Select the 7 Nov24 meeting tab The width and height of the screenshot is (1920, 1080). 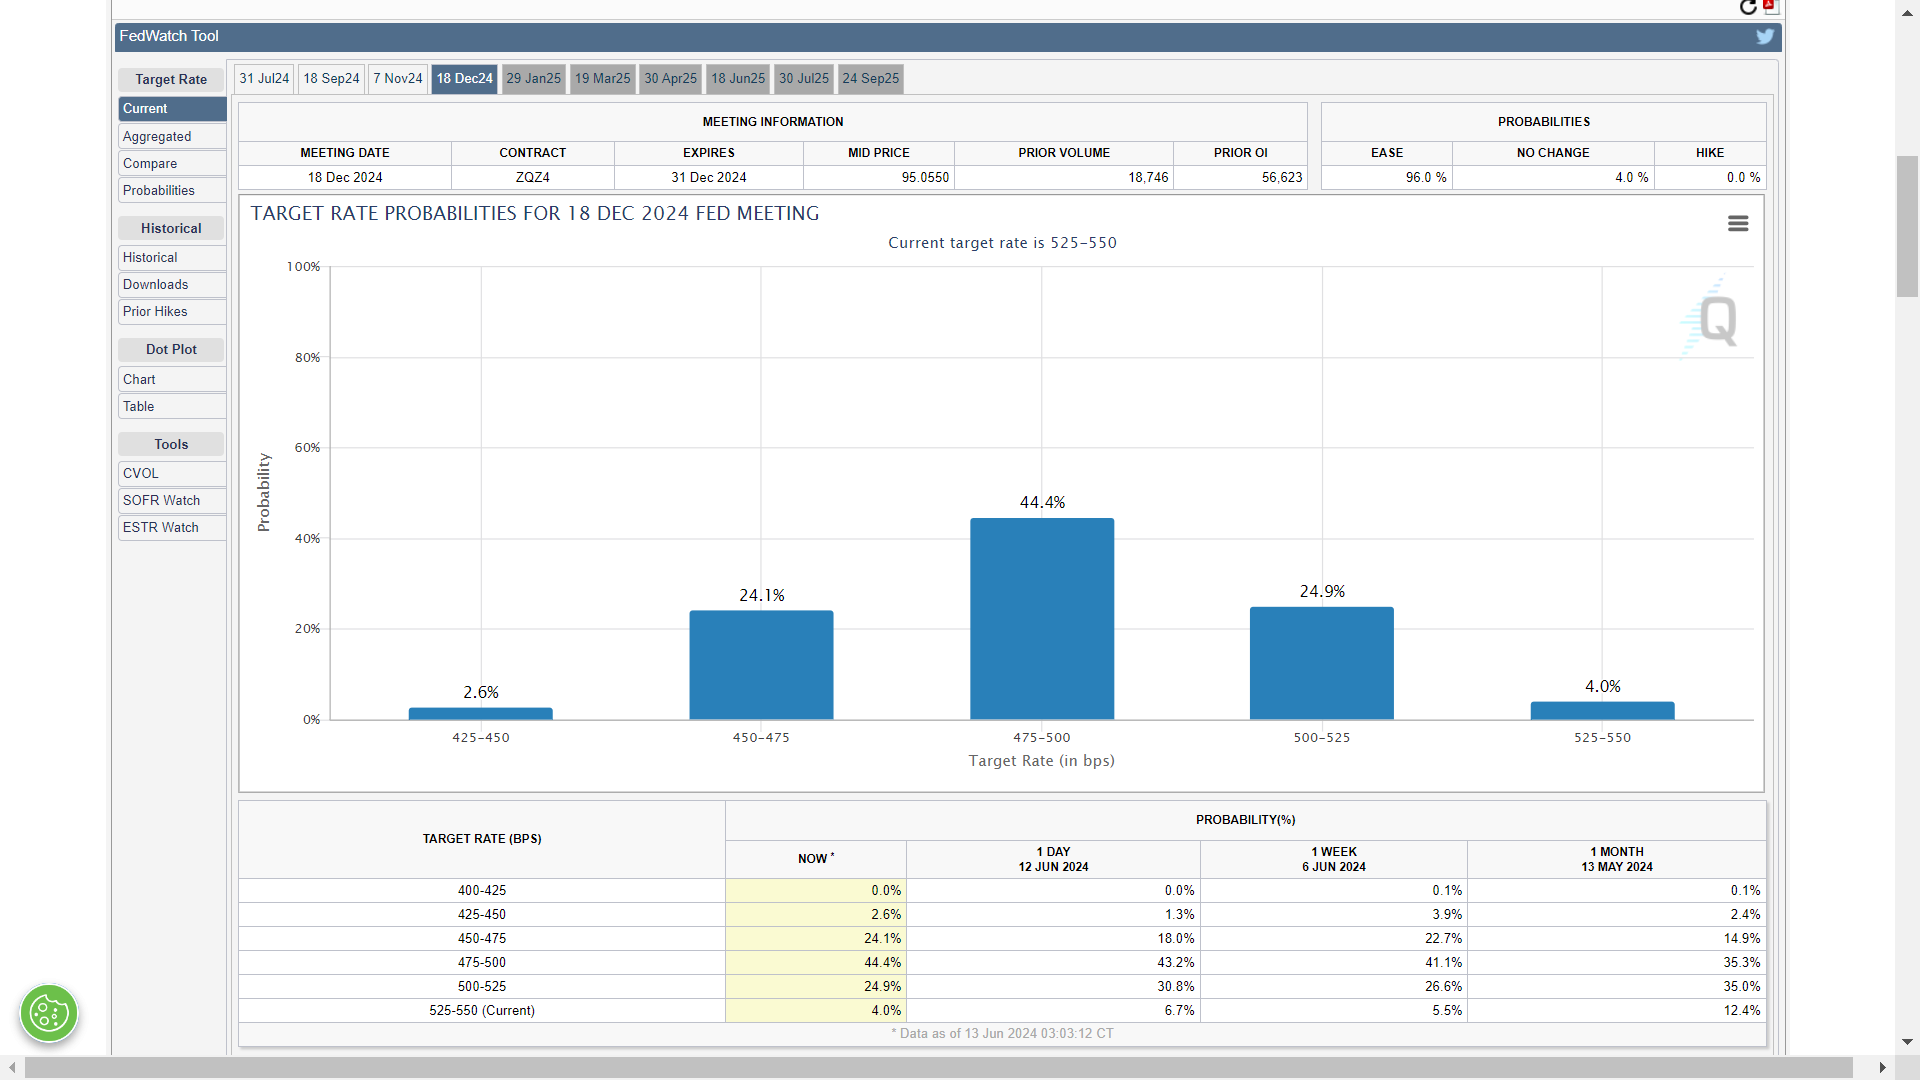tap(398, 79)
